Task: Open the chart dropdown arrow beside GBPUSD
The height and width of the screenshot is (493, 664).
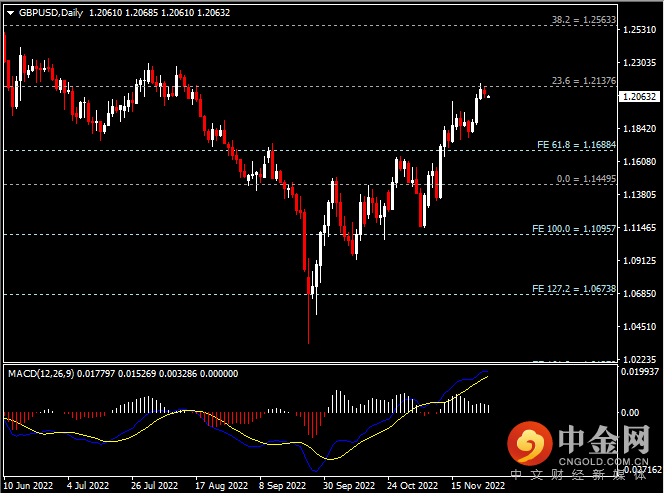Action: pyautogui.click(x=11, y=13)
